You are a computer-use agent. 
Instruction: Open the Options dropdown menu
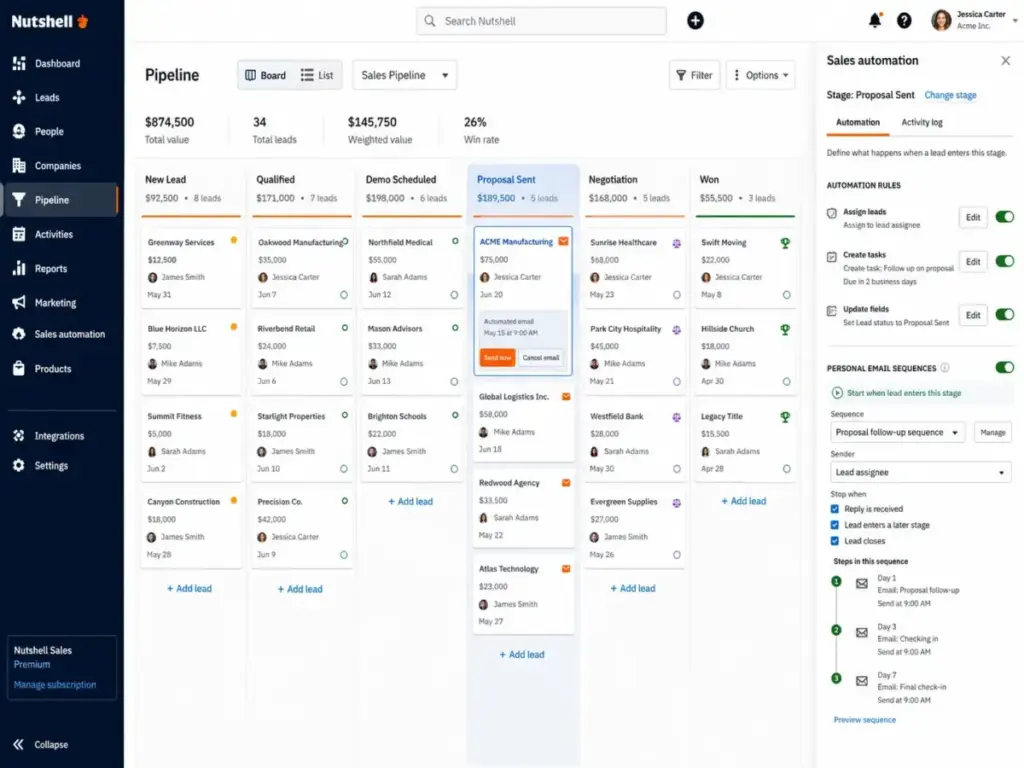coord(761,75)
